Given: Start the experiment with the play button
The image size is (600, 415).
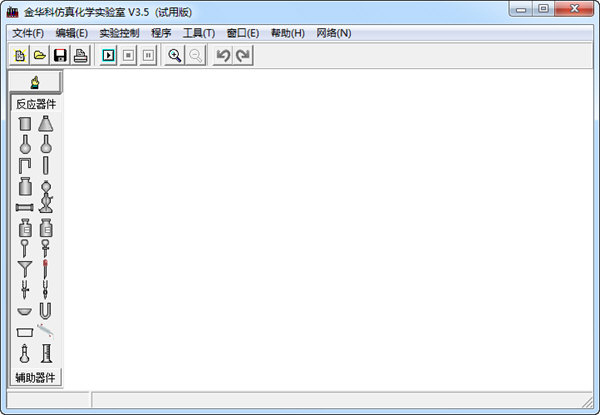Looking at the screenshot, I should [x=108, y=56].
